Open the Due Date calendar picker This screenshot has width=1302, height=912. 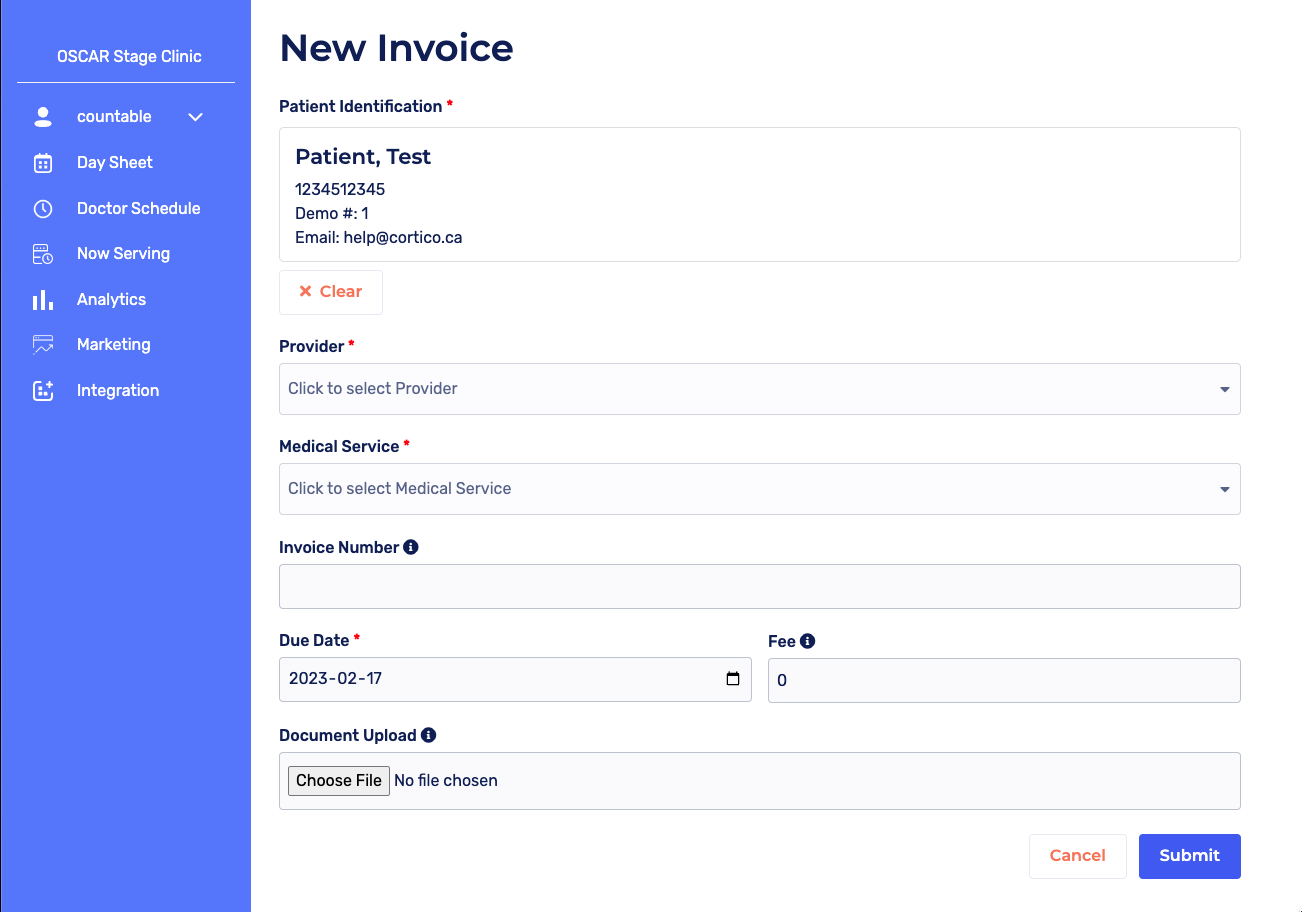pos(735,679)
